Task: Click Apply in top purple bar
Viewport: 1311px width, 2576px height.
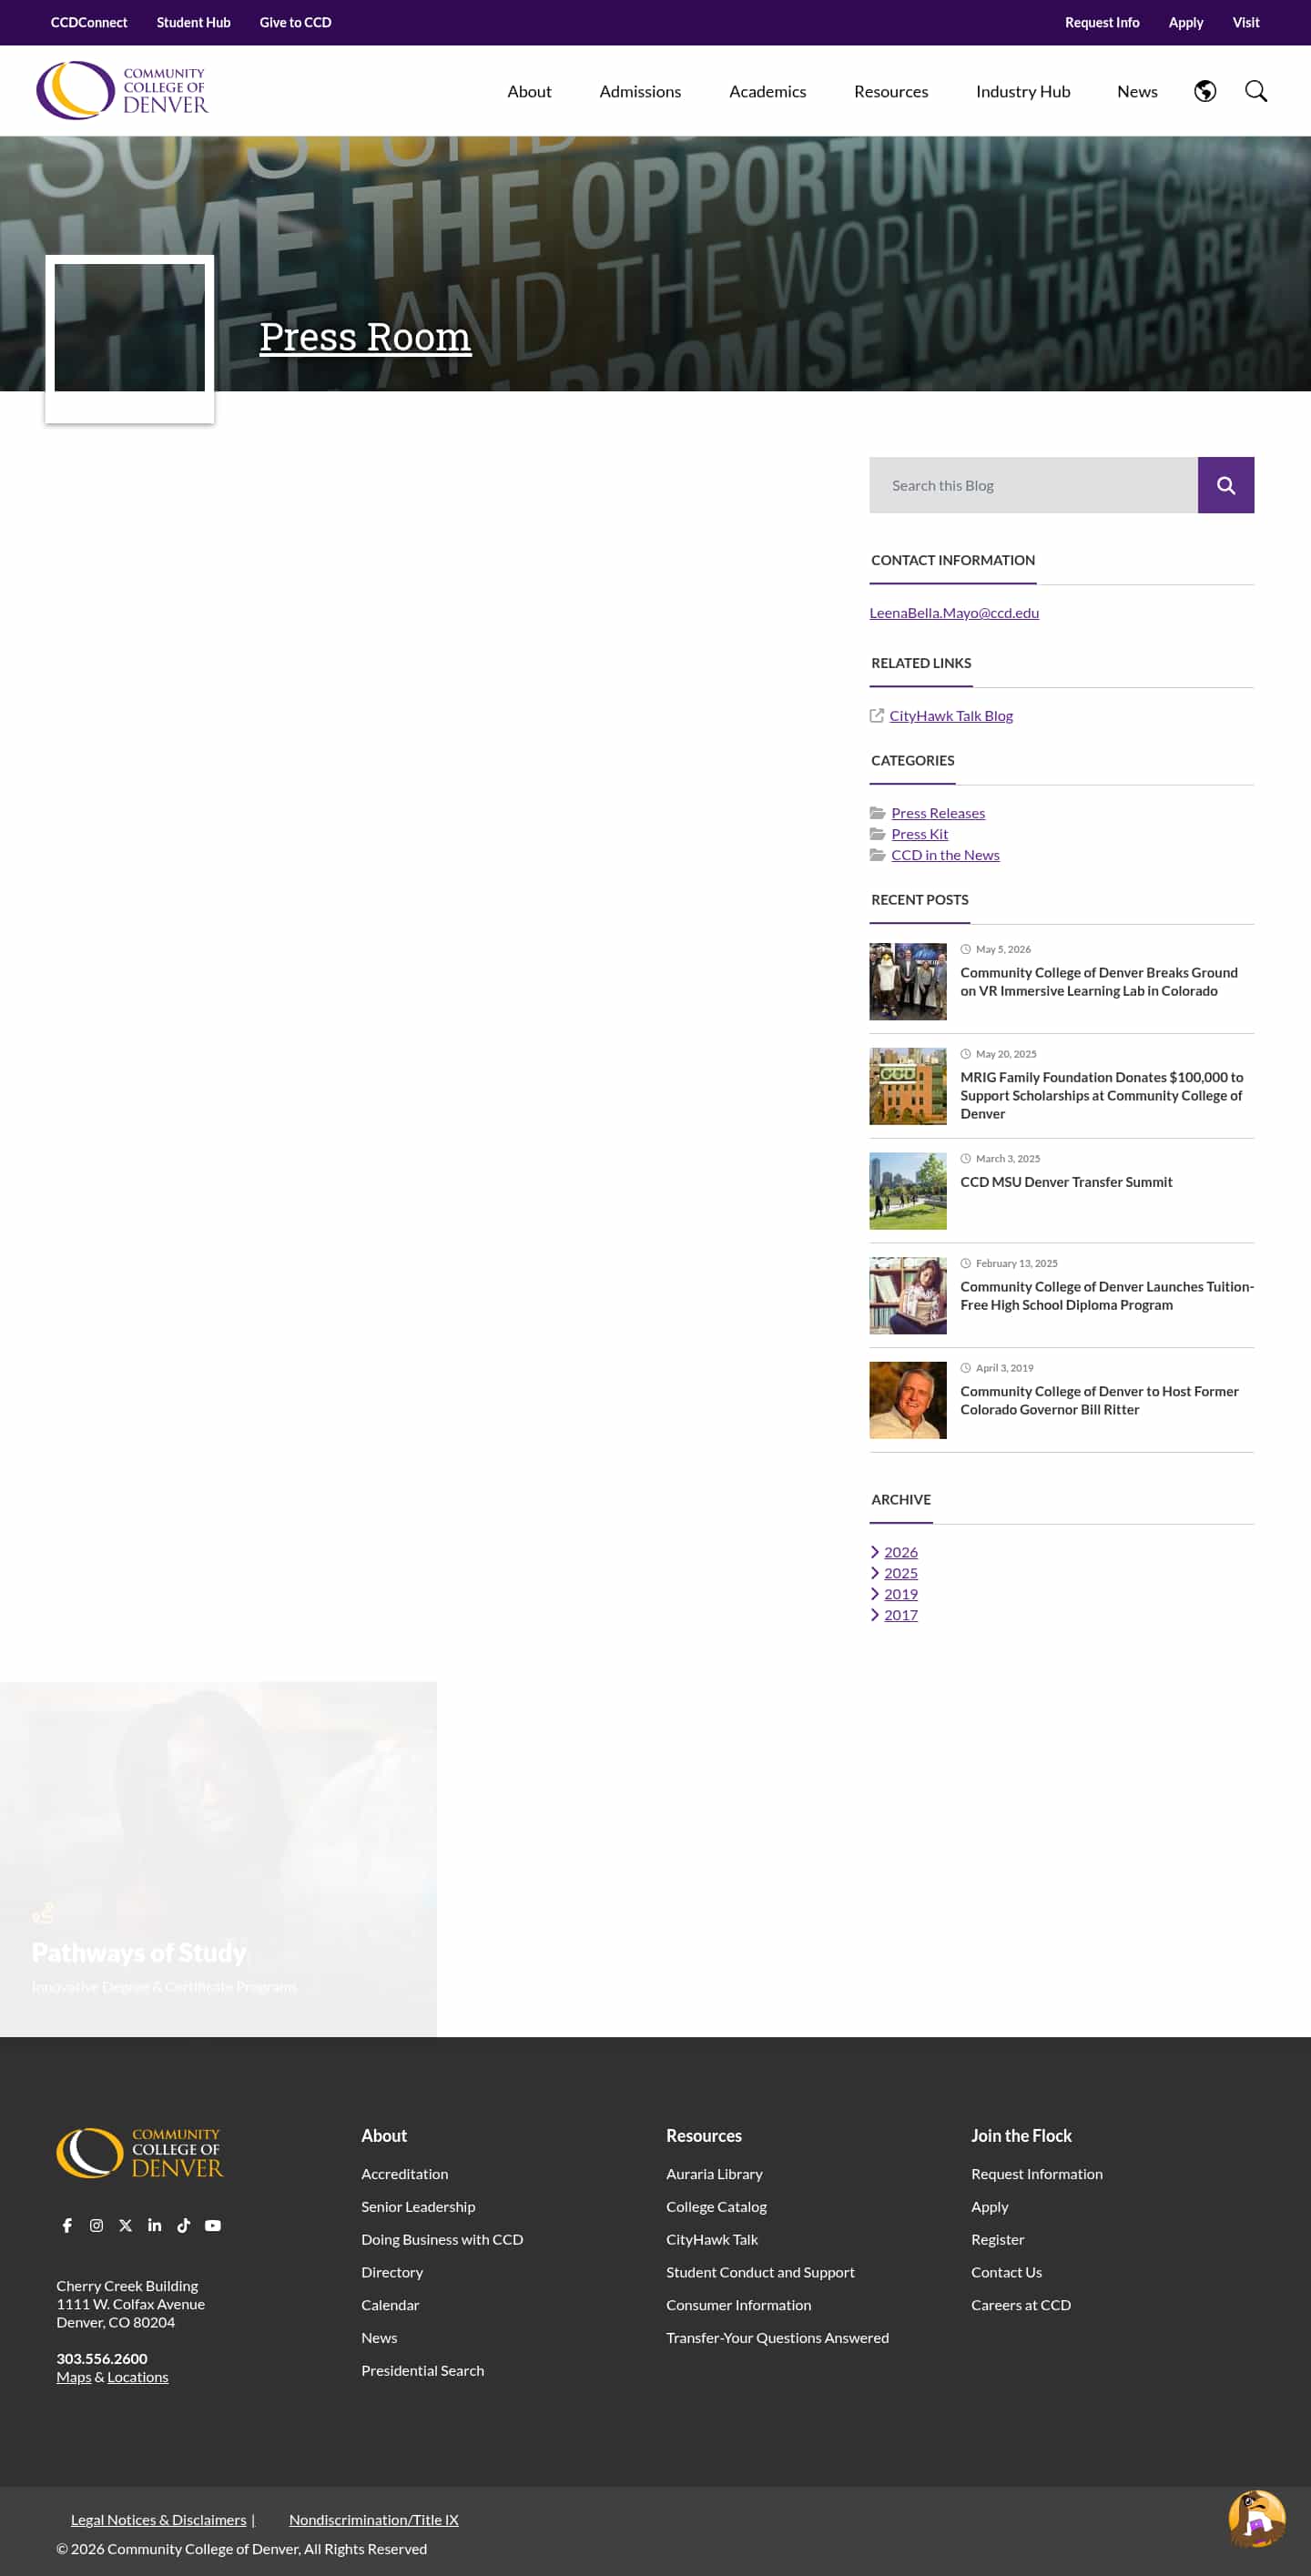Action: coord(1186,22)
